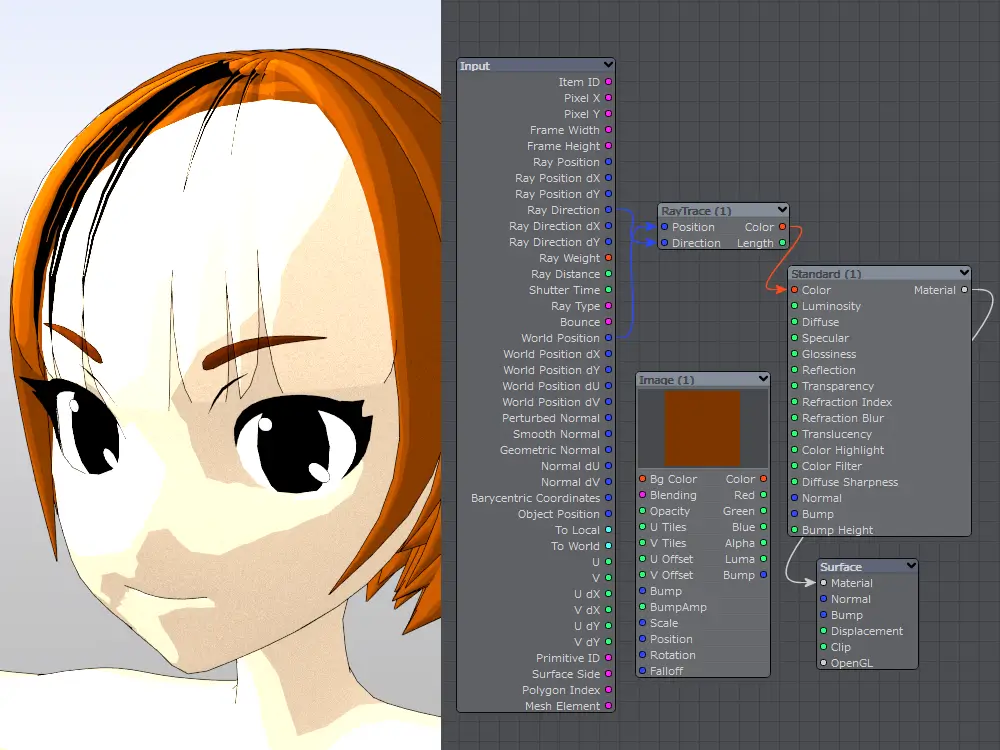Screen dimensions: 1000x750
Task: Toggle the Surface node header arrow
Action: coord(911,567)
